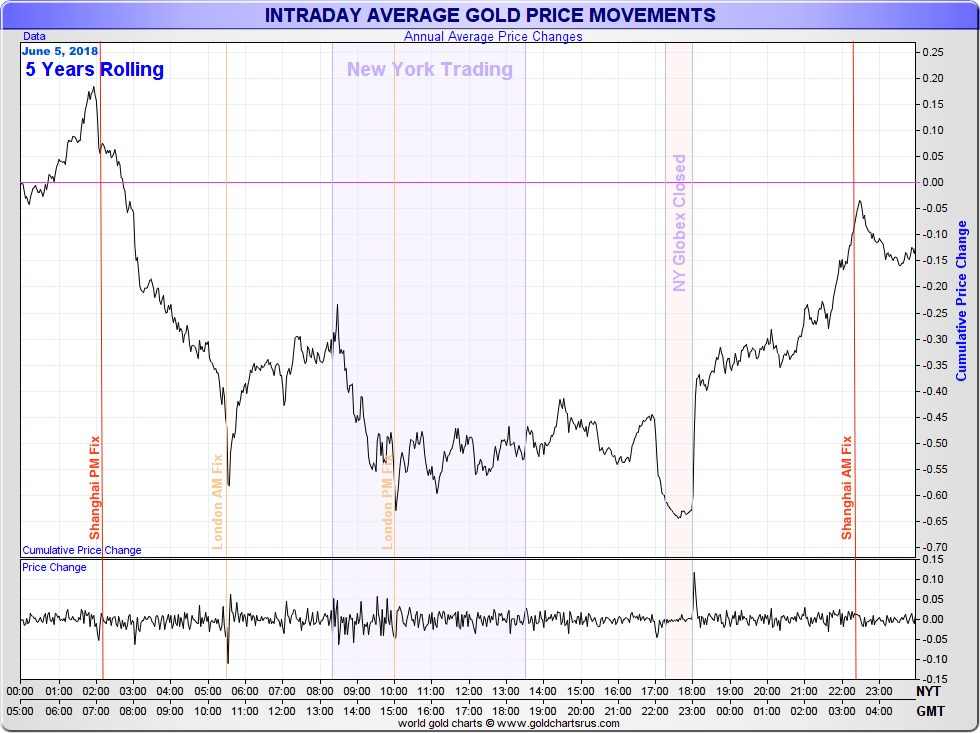Click the vertical right-axis 'Cumulative Price Change' title
The height and width of the screenshot is (733, 980).
tap(961, 301)
